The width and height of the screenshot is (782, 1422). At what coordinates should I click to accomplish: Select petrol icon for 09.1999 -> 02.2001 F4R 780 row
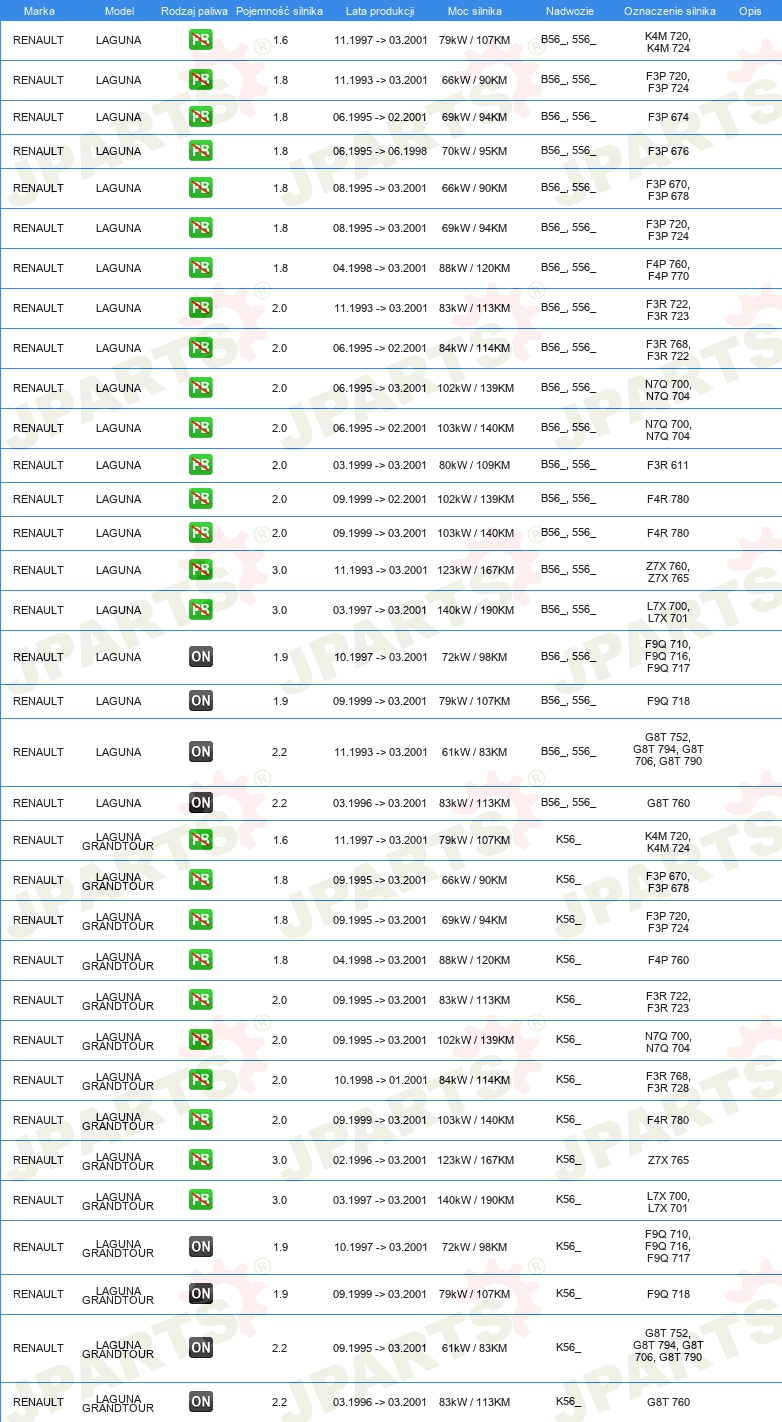tap(201, 499)
